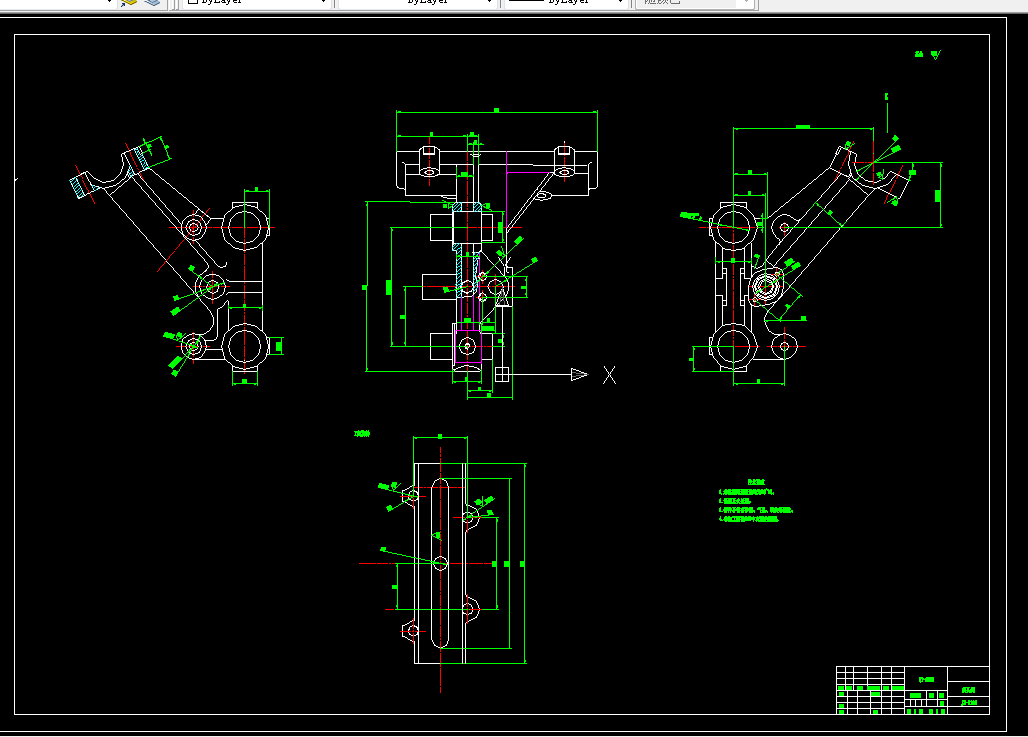Image resolution: width=1028 pixels, height=737 pixels.
Task: Click the title block table
Action: (913, 690)
